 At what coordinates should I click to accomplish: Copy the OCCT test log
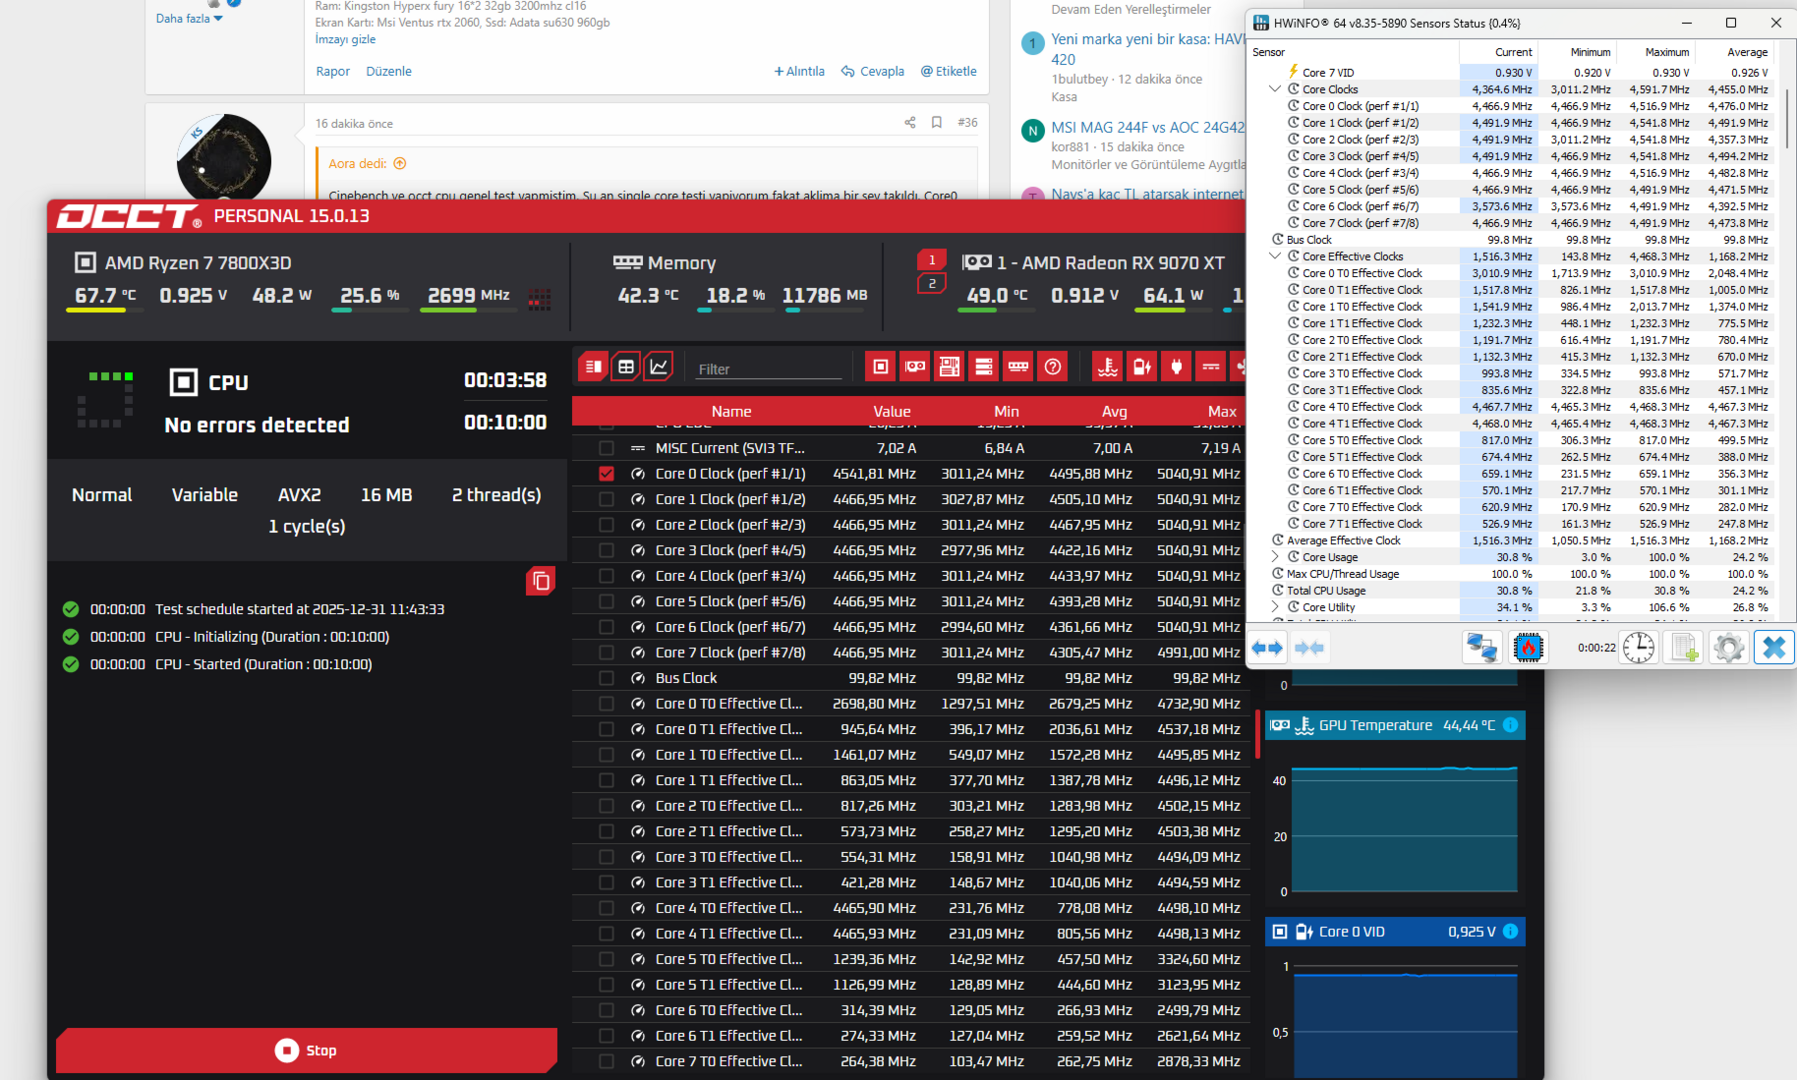point(540,581)
